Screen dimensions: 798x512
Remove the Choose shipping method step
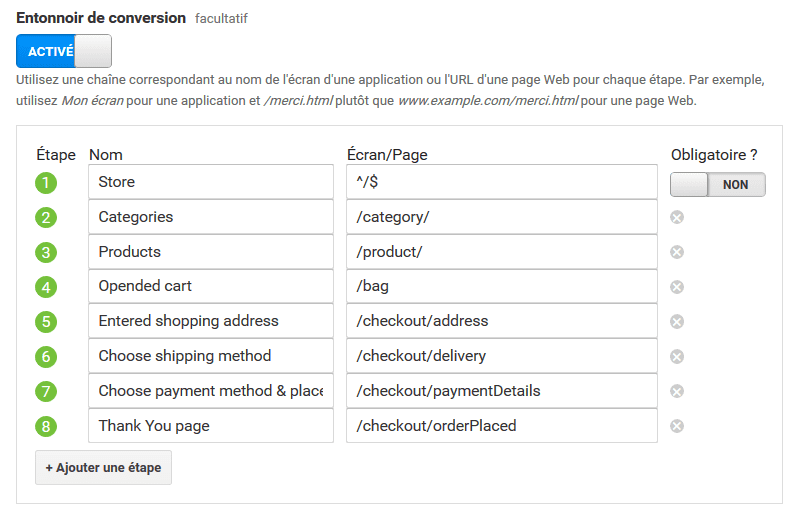pos(677,356)
